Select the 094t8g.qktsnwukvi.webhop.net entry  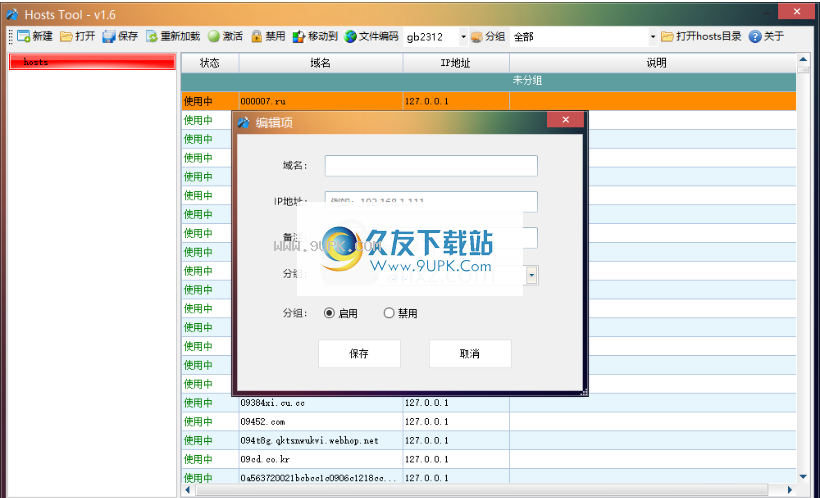coord(309,440)
